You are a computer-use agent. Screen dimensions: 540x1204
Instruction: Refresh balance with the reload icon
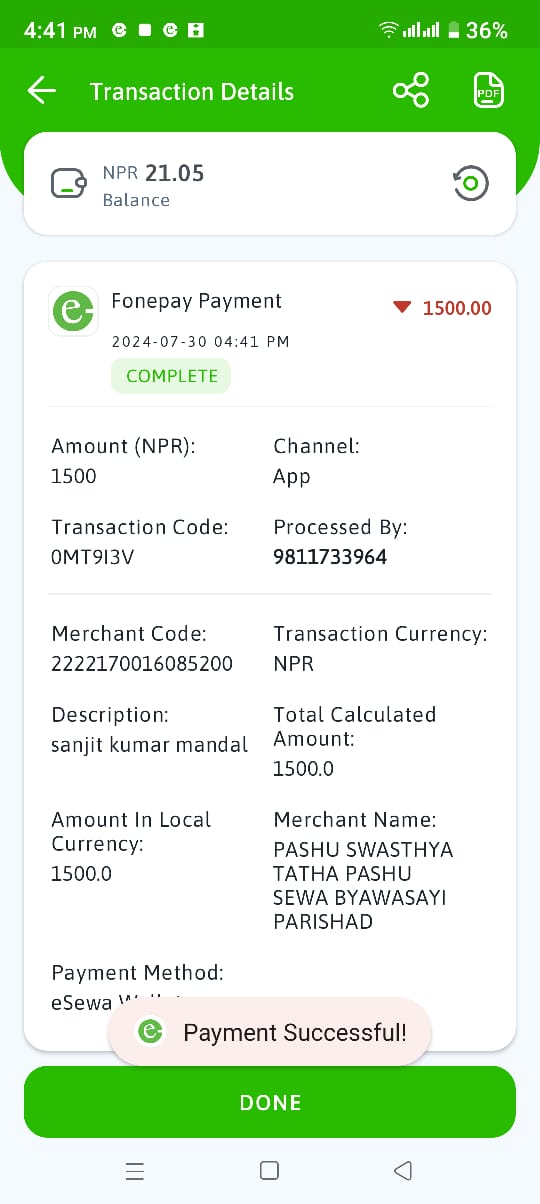471,183
